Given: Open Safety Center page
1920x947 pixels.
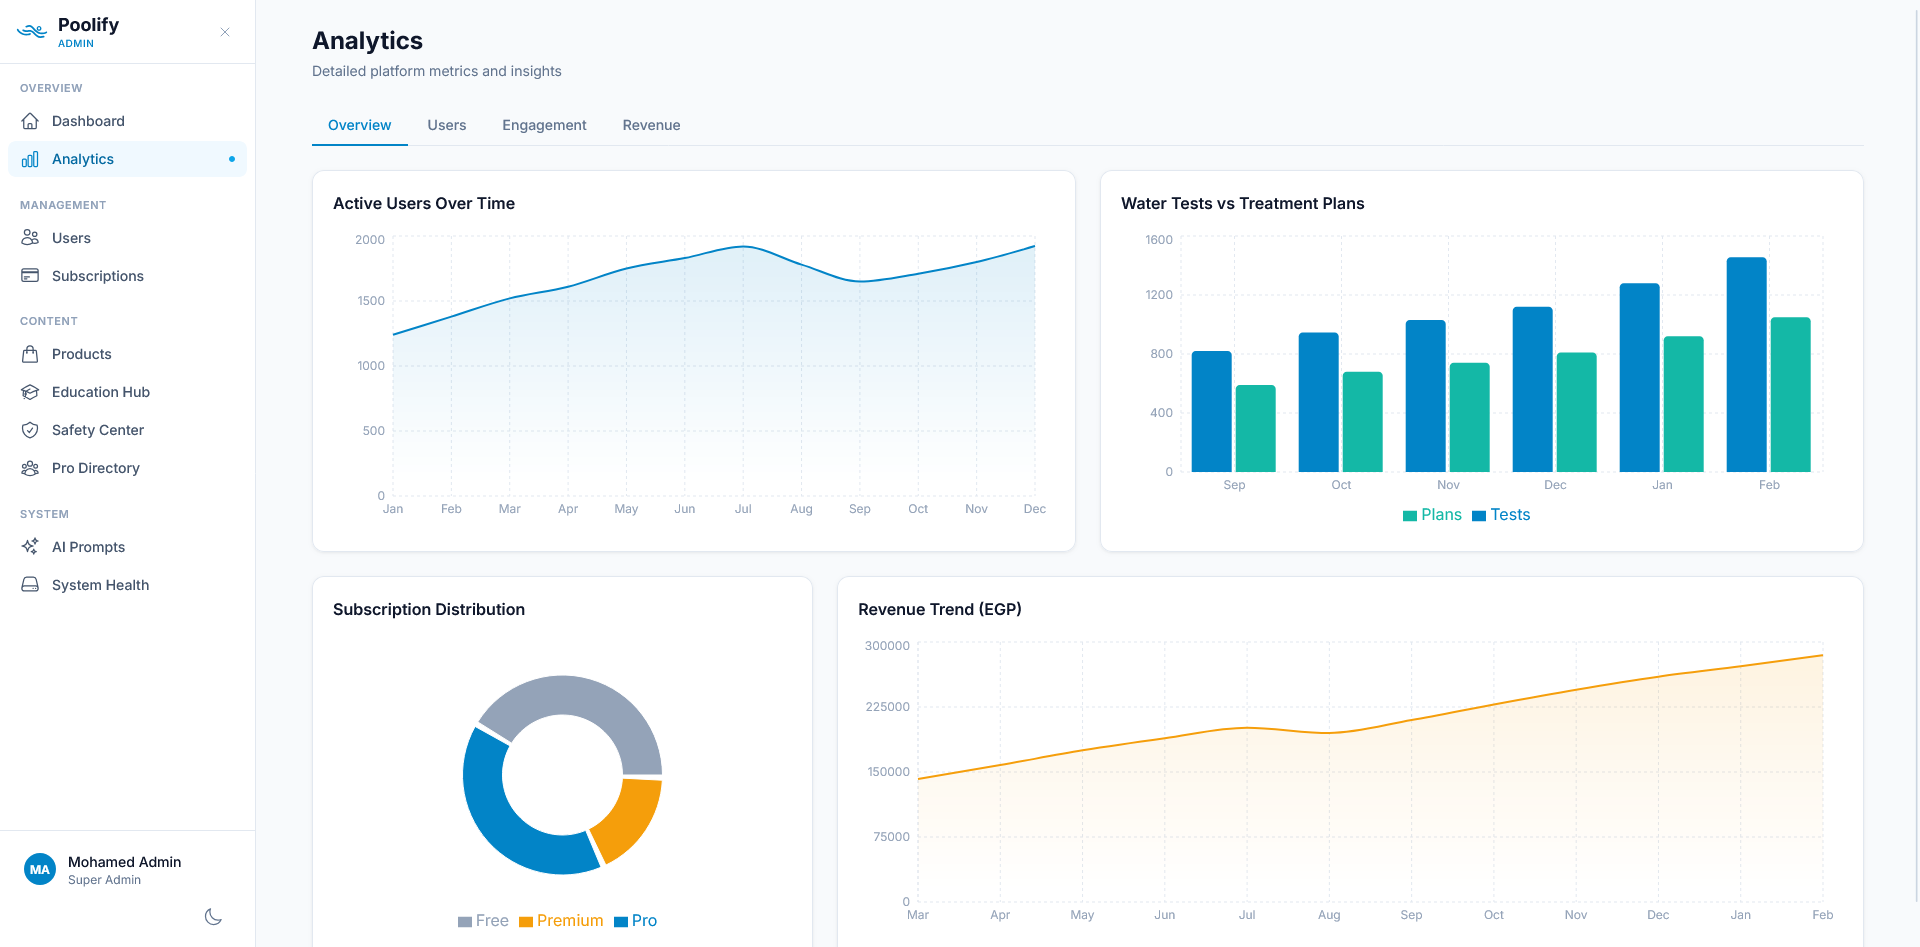Looking at the screenshot, I should 127,430.
